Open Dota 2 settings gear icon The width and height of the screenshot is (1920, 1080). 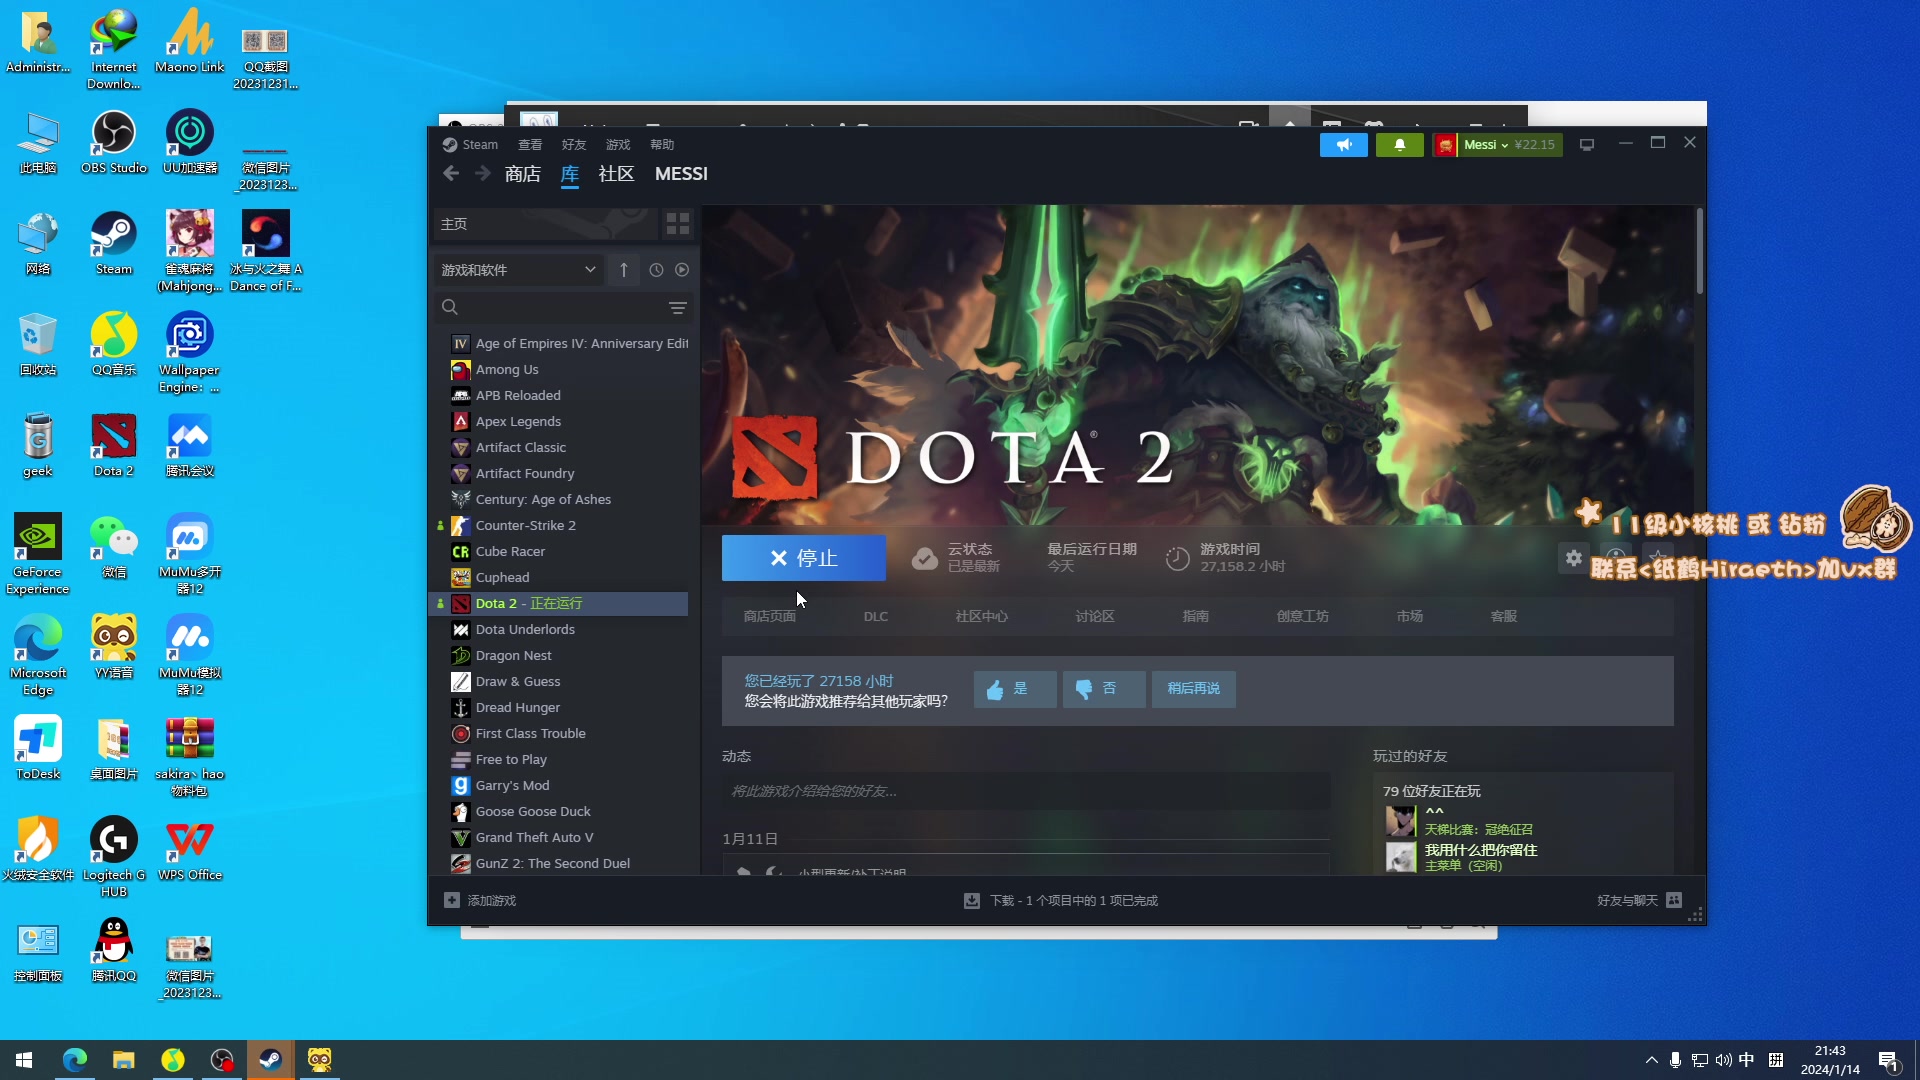(1573, 558)
